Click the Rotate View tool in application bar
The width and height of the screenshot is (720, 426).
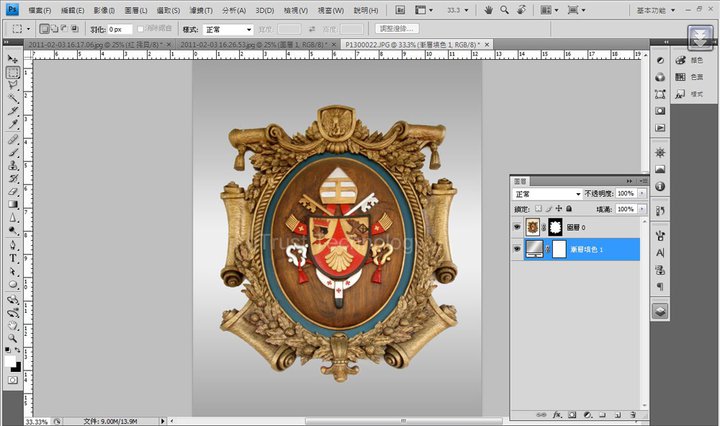521,10
